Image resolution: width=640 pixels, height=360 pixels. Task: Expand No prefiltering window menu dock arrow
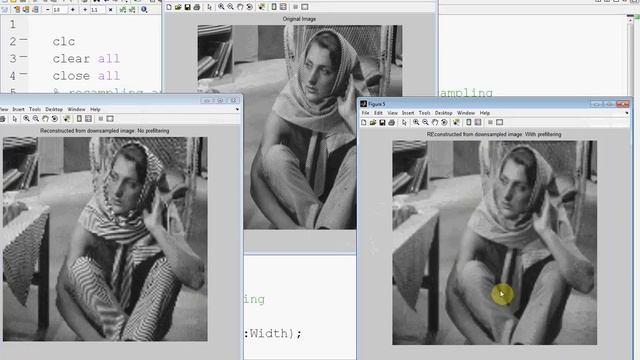(237, 109)
